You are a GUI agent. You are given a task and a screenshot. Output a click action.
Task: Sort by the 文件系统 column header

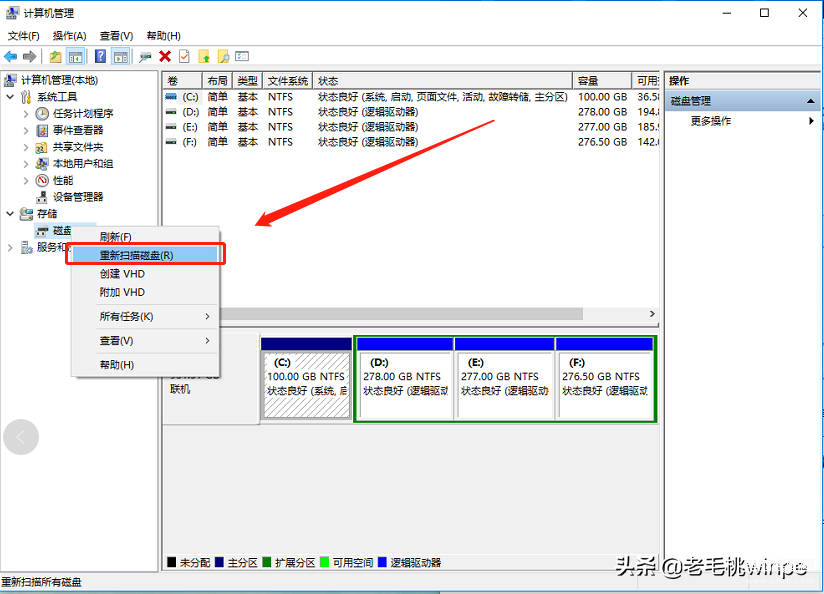[287, 81]
